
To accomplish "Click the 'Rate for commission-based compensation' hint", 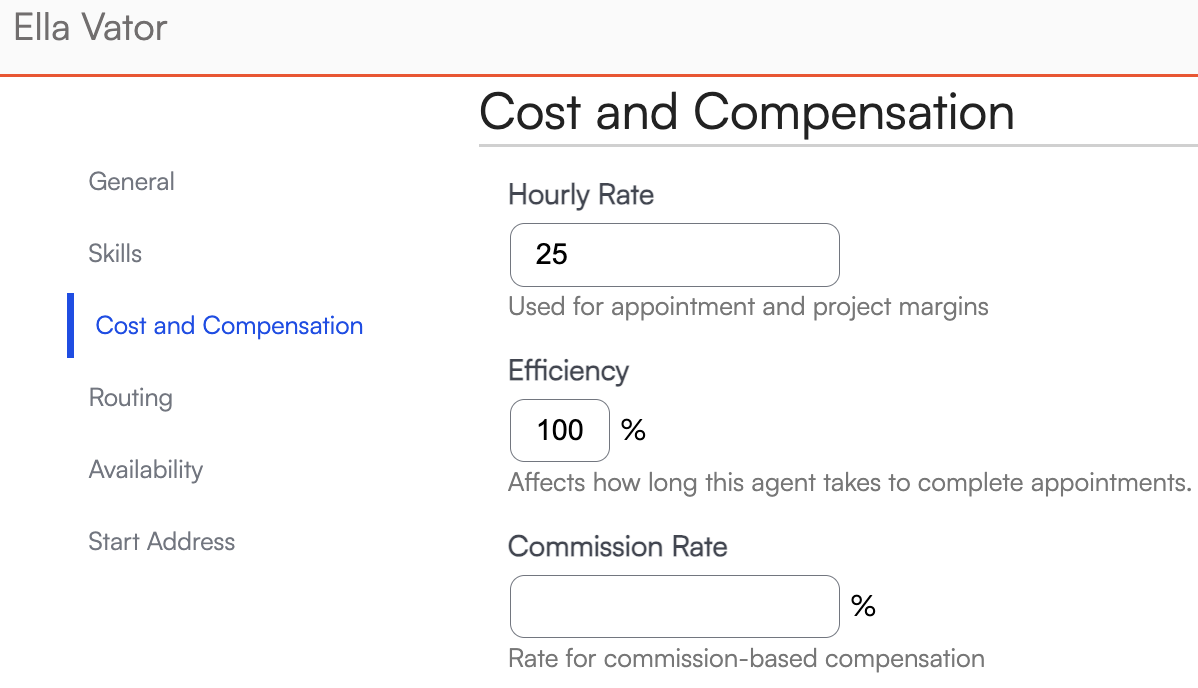I will pos(746,659).
